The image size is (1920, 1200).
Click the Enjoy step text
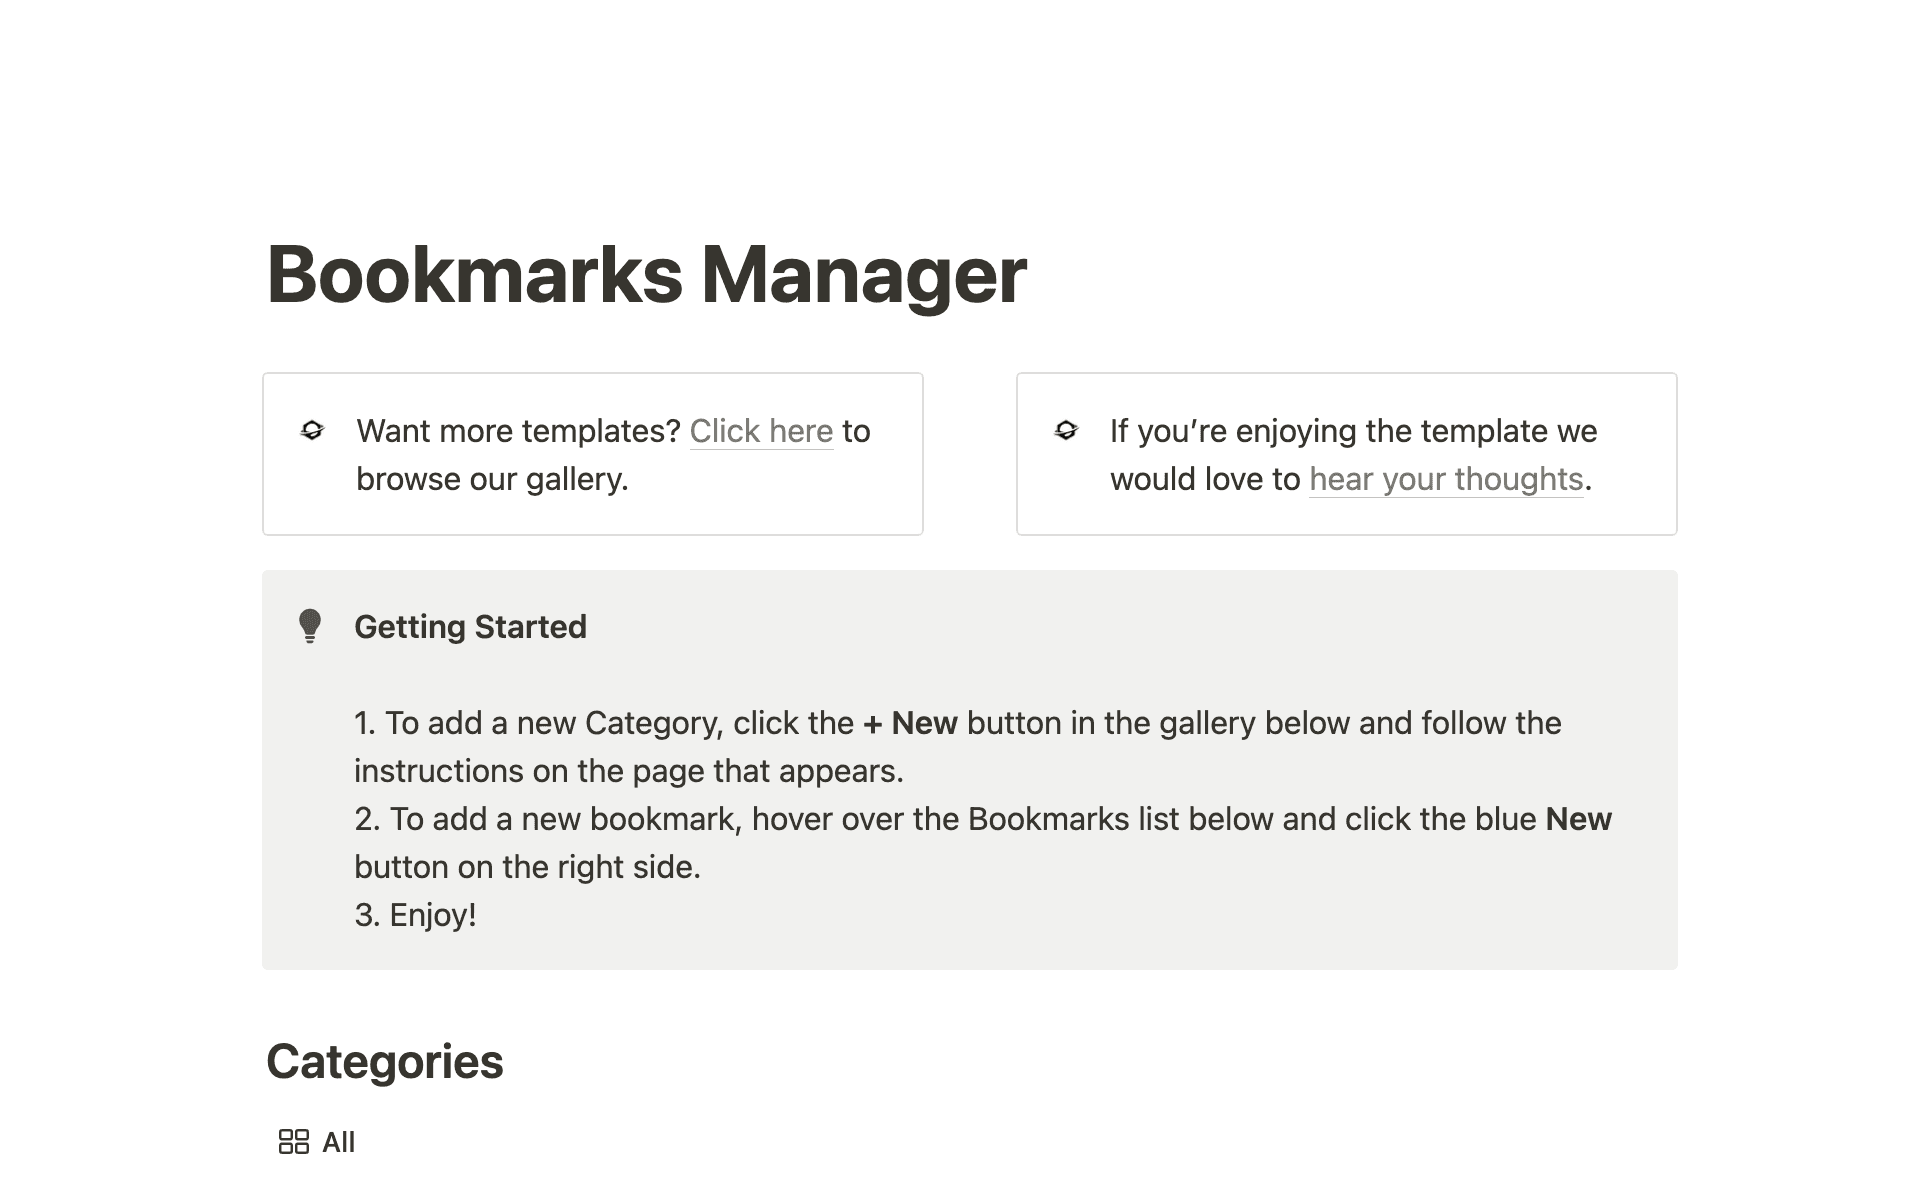[x=415, y=914]
